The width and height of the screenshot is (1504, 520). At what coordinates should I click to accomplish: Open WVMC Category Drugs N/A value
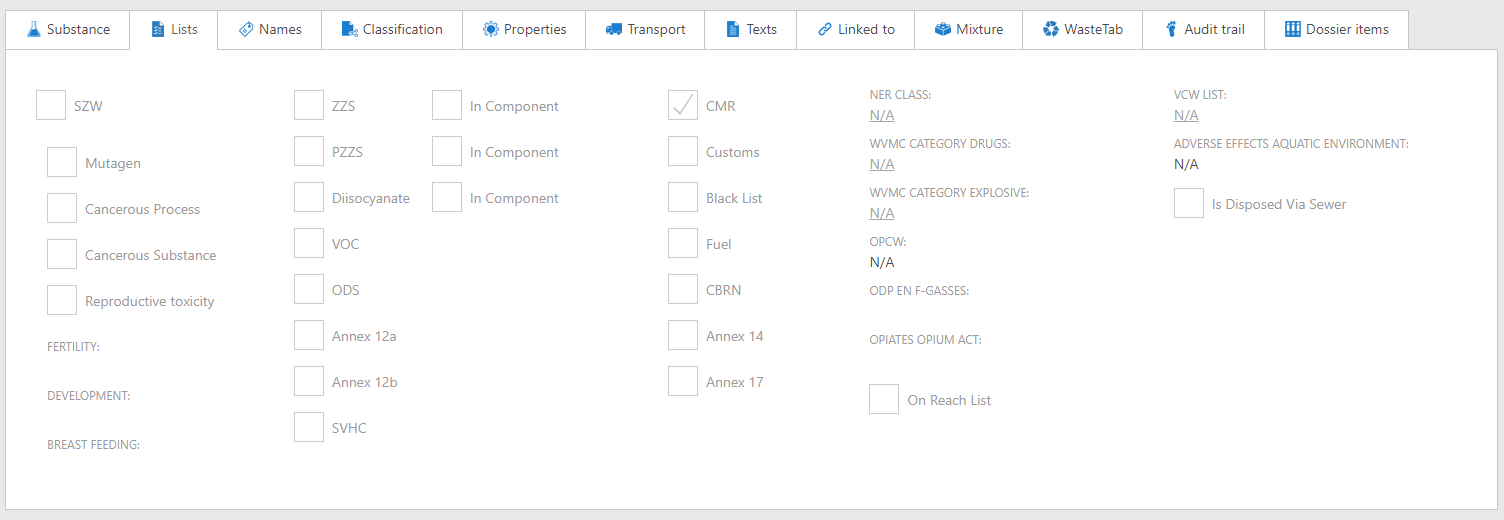tap(882, 164)
